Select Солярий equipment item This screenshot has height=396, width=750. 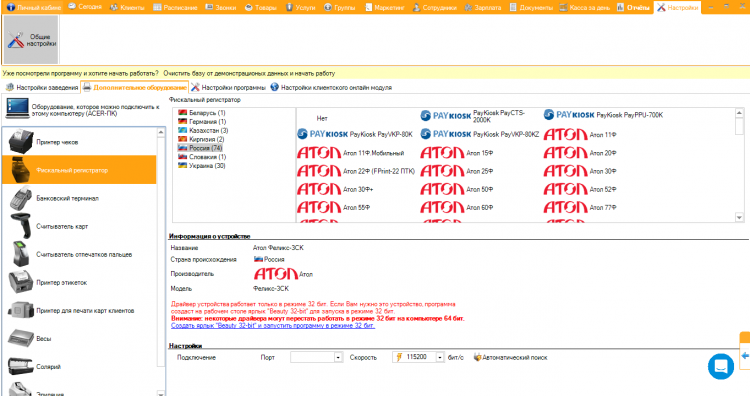point(79,367)
